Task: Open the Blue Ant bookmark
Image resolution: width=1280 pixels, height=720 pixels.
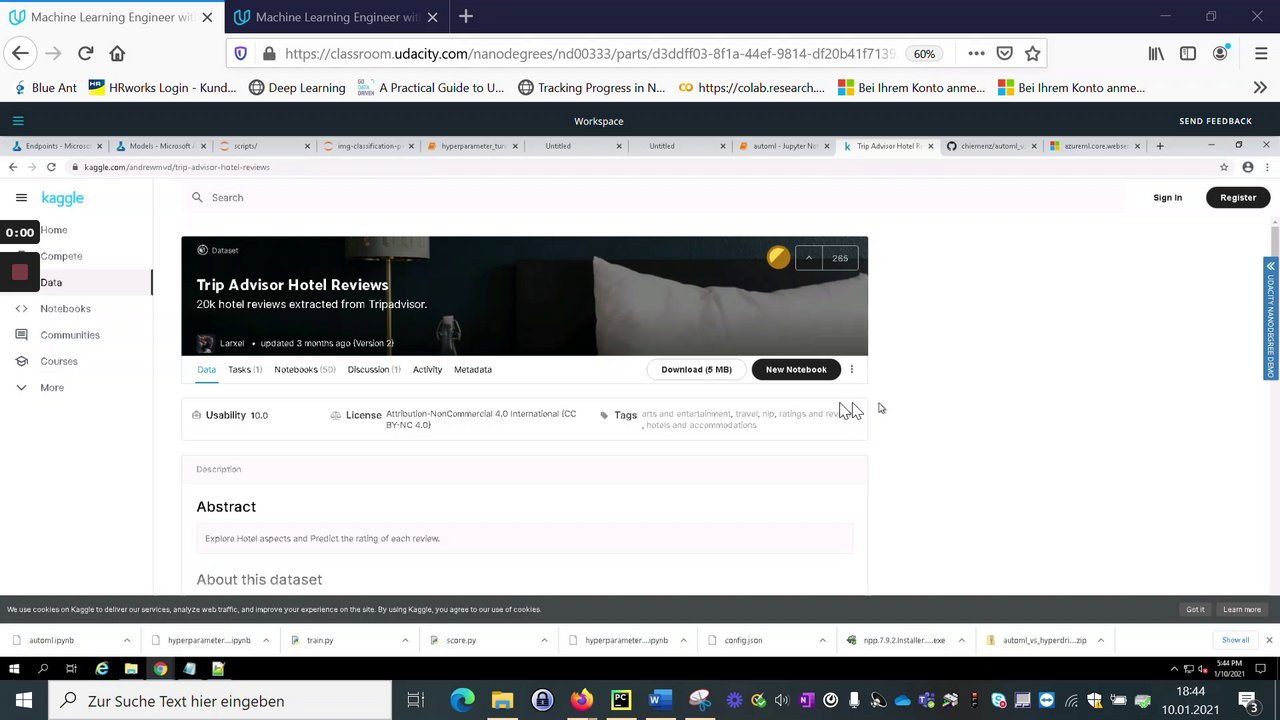Action: pos(44,88)
